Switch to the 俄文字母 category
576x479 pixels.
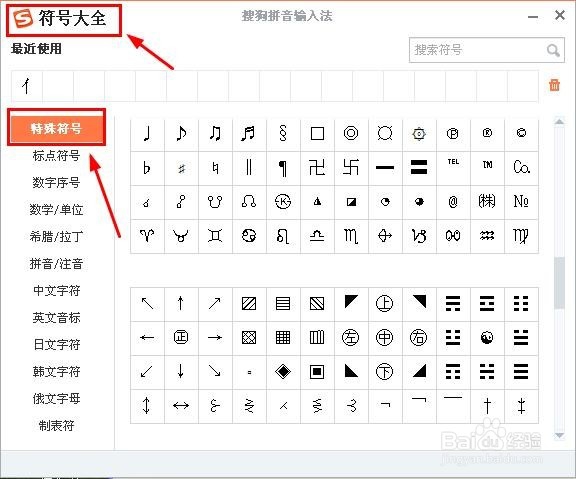click(57, 399)
